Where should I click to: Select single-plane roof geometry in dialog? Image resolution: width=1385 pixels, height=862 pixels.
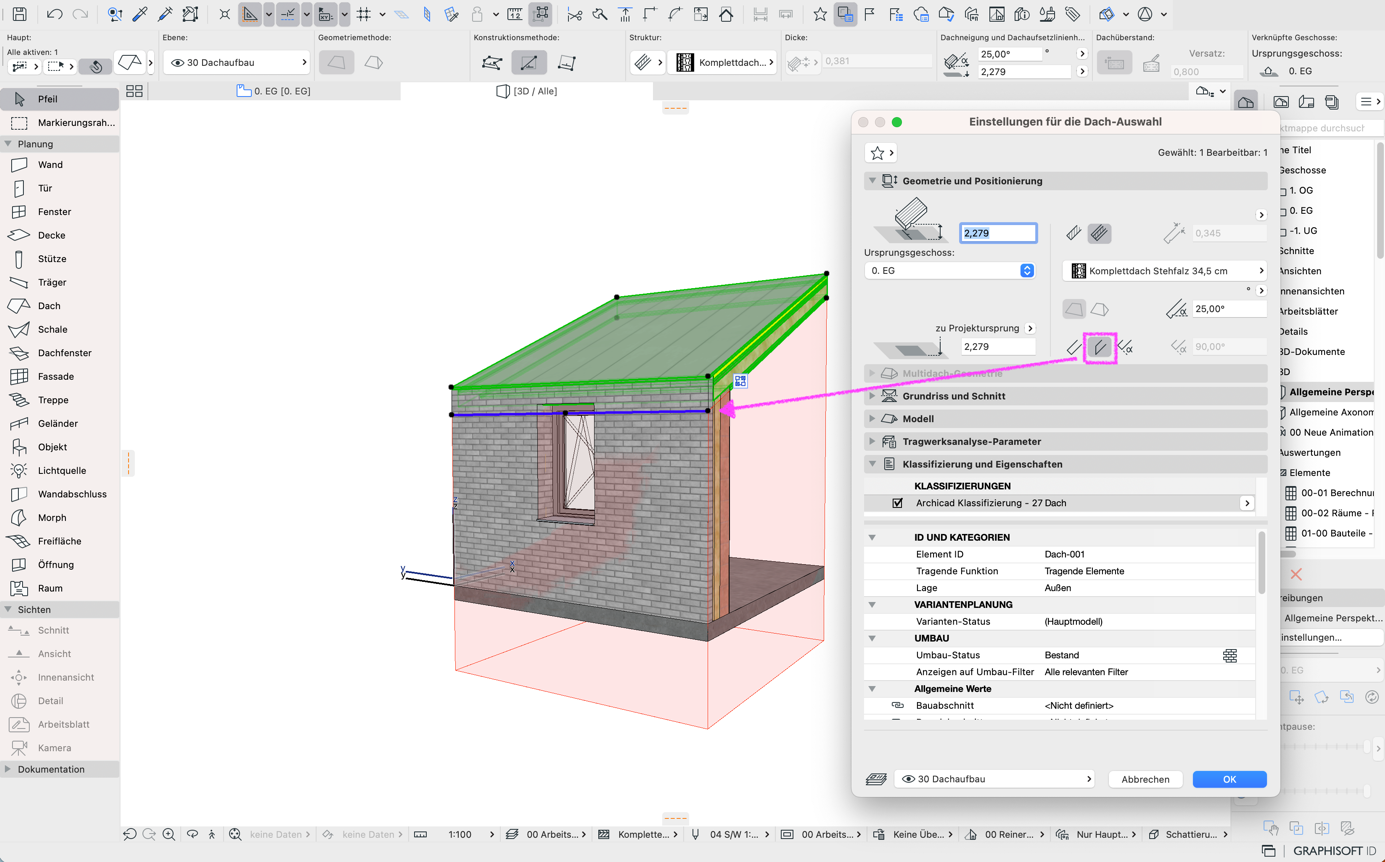pyautogui.click(x=1074, y=309)
